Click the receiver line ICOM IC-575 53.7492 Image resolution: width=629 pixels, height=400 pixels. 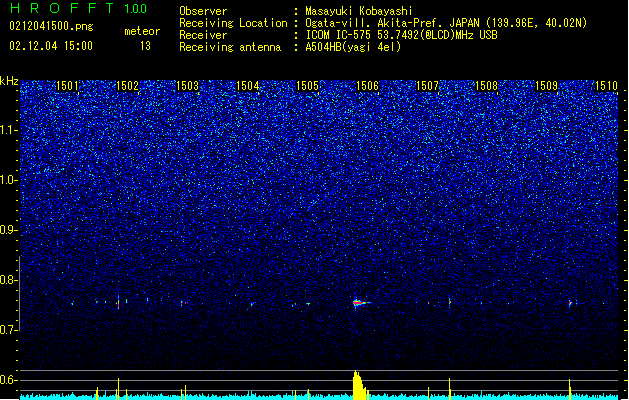401,35
